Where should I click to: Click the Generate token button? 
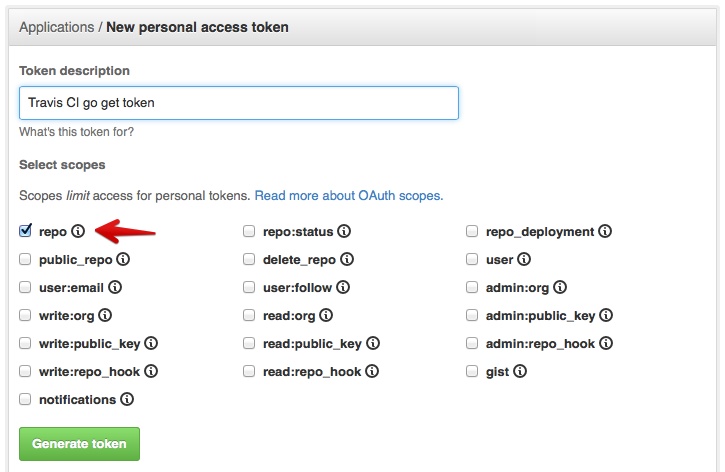pyautogui.click(x=79, y=444)
